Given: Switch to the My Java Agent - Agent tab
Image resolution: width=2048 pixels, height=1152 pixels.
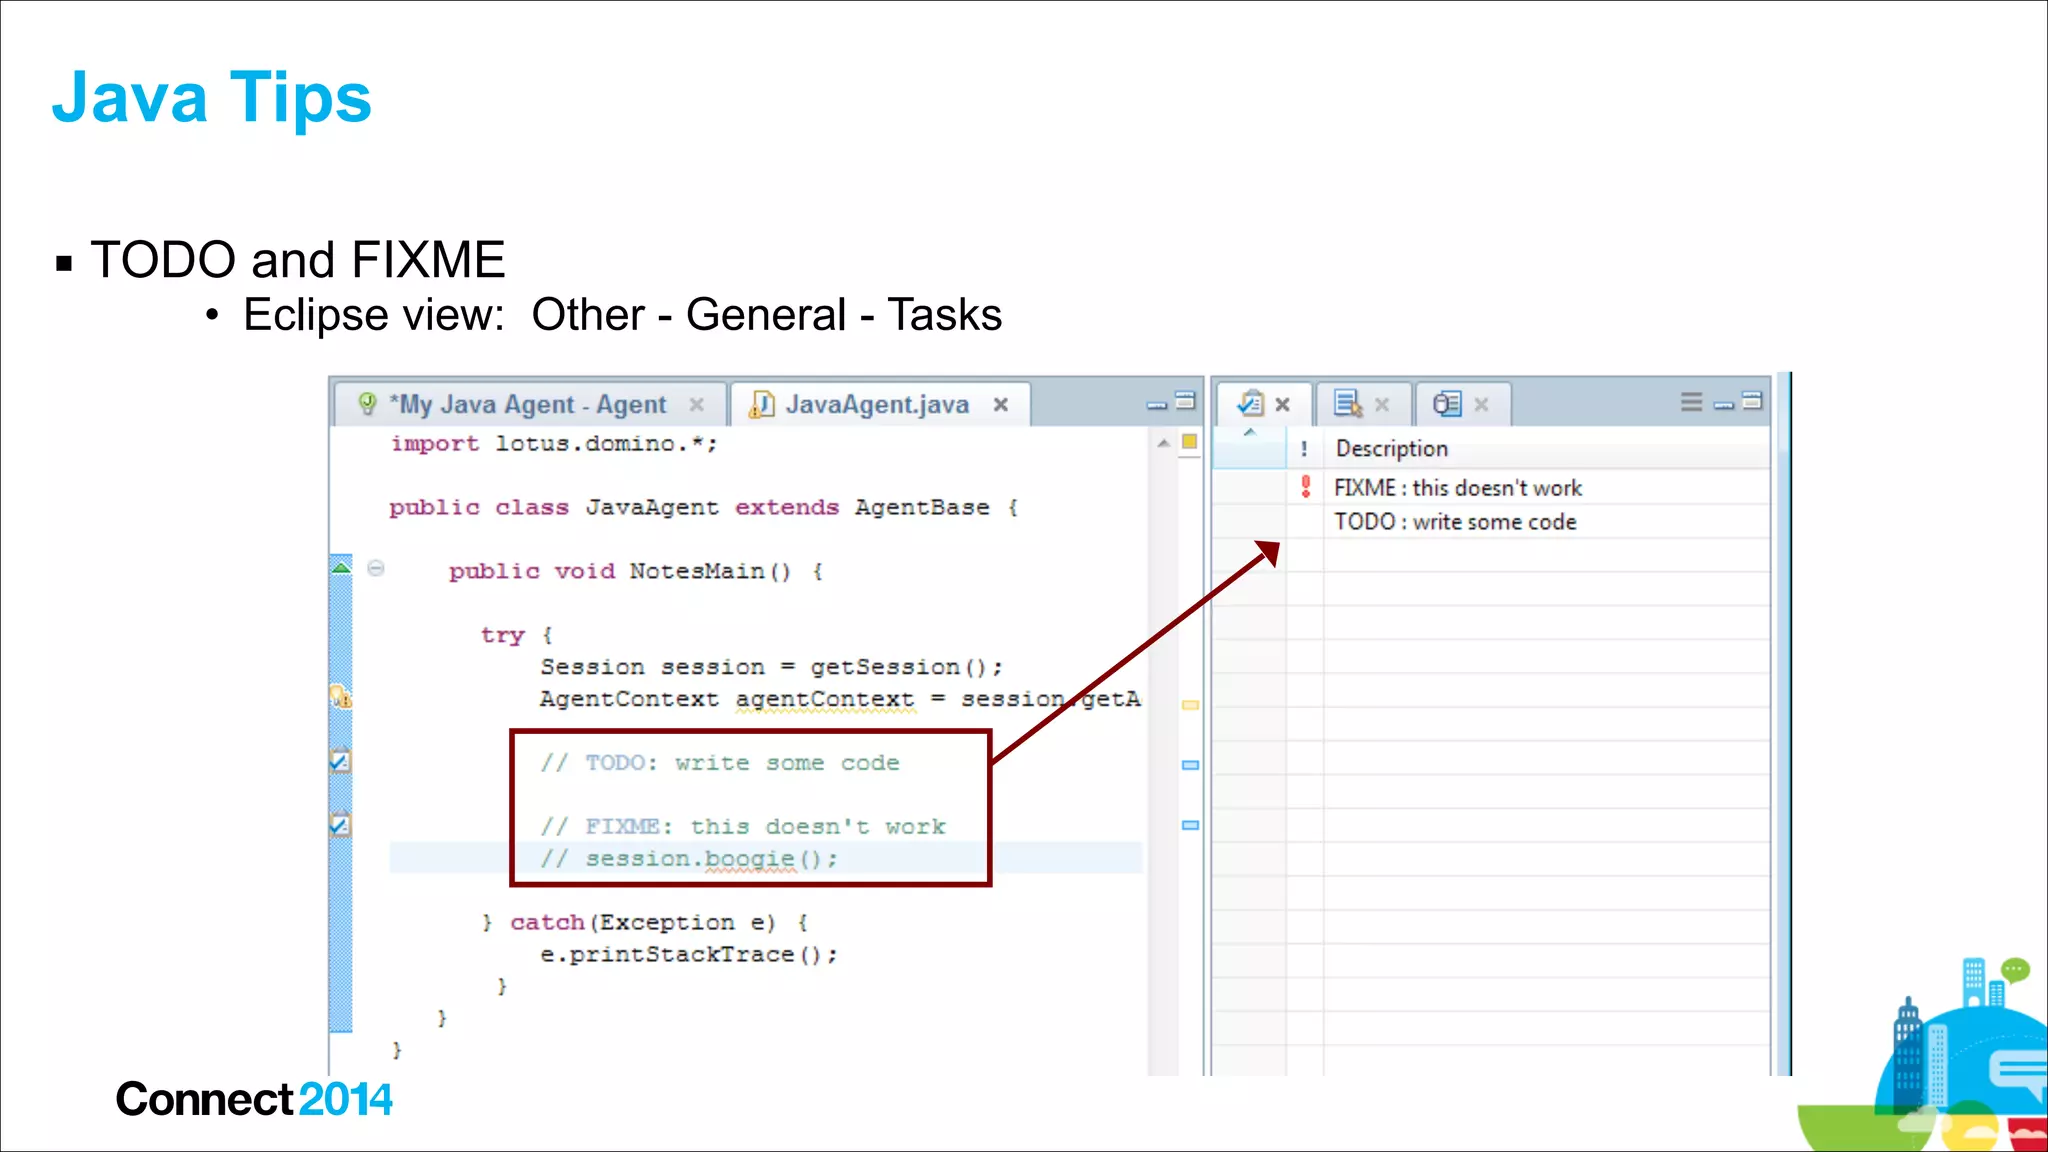Looking at the screenshot, I should tap(527, 404).
